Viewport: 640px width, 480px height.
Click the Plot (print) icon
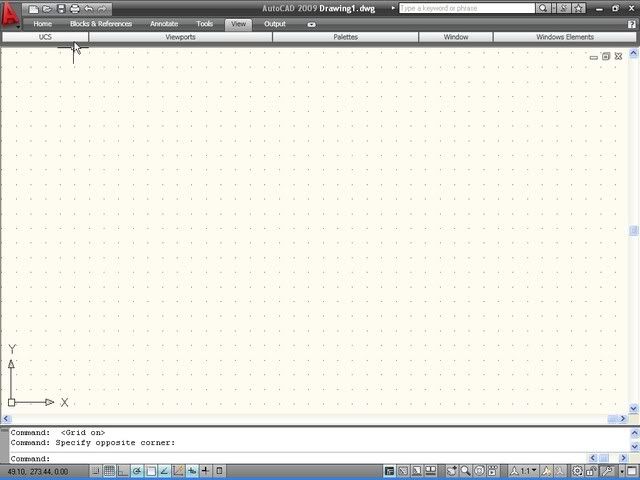click(x=75, y=8)
